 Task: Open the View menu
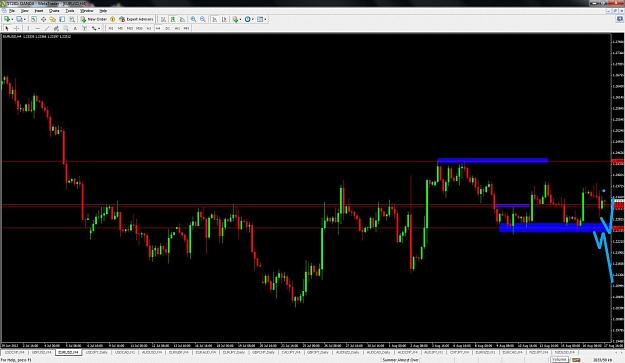[24, 11]
